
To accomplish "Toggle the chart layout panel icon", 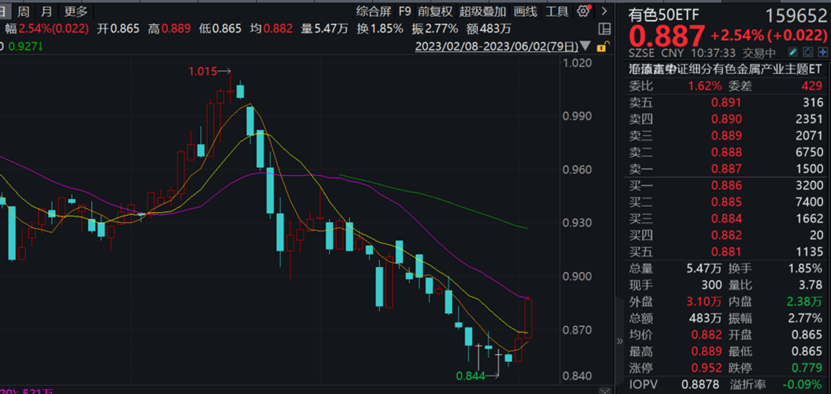I will click(604, 28).
